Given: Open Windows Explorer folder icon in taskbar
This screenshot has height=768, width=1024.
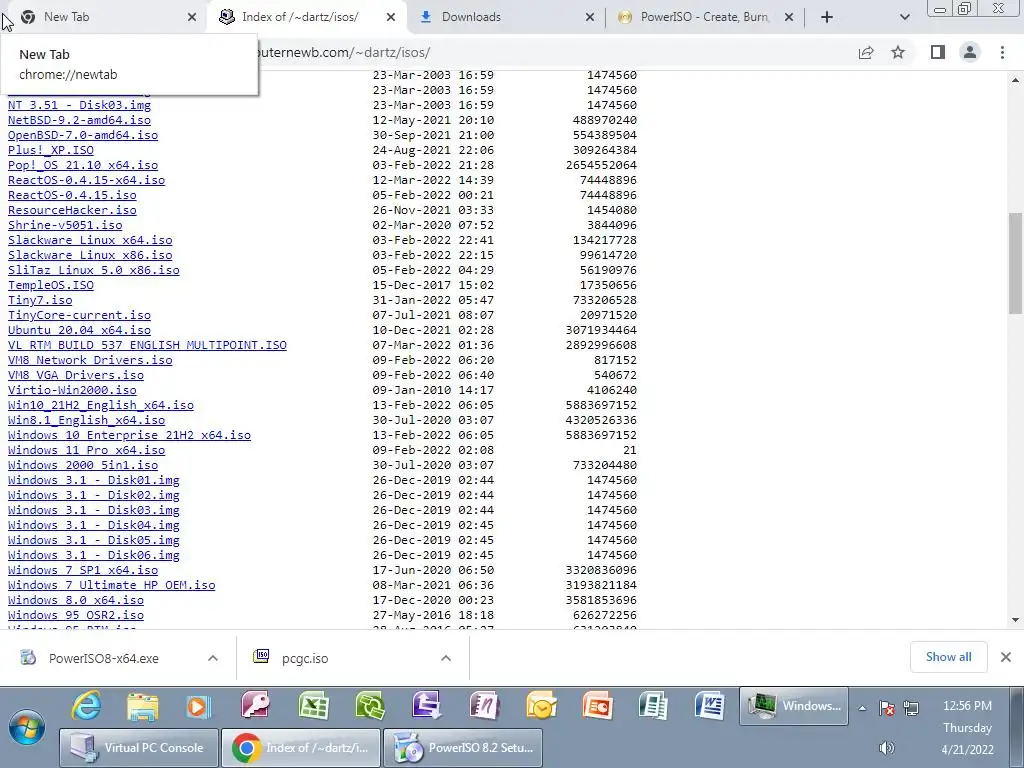Looking at the screenshot, I should point(142,706).
